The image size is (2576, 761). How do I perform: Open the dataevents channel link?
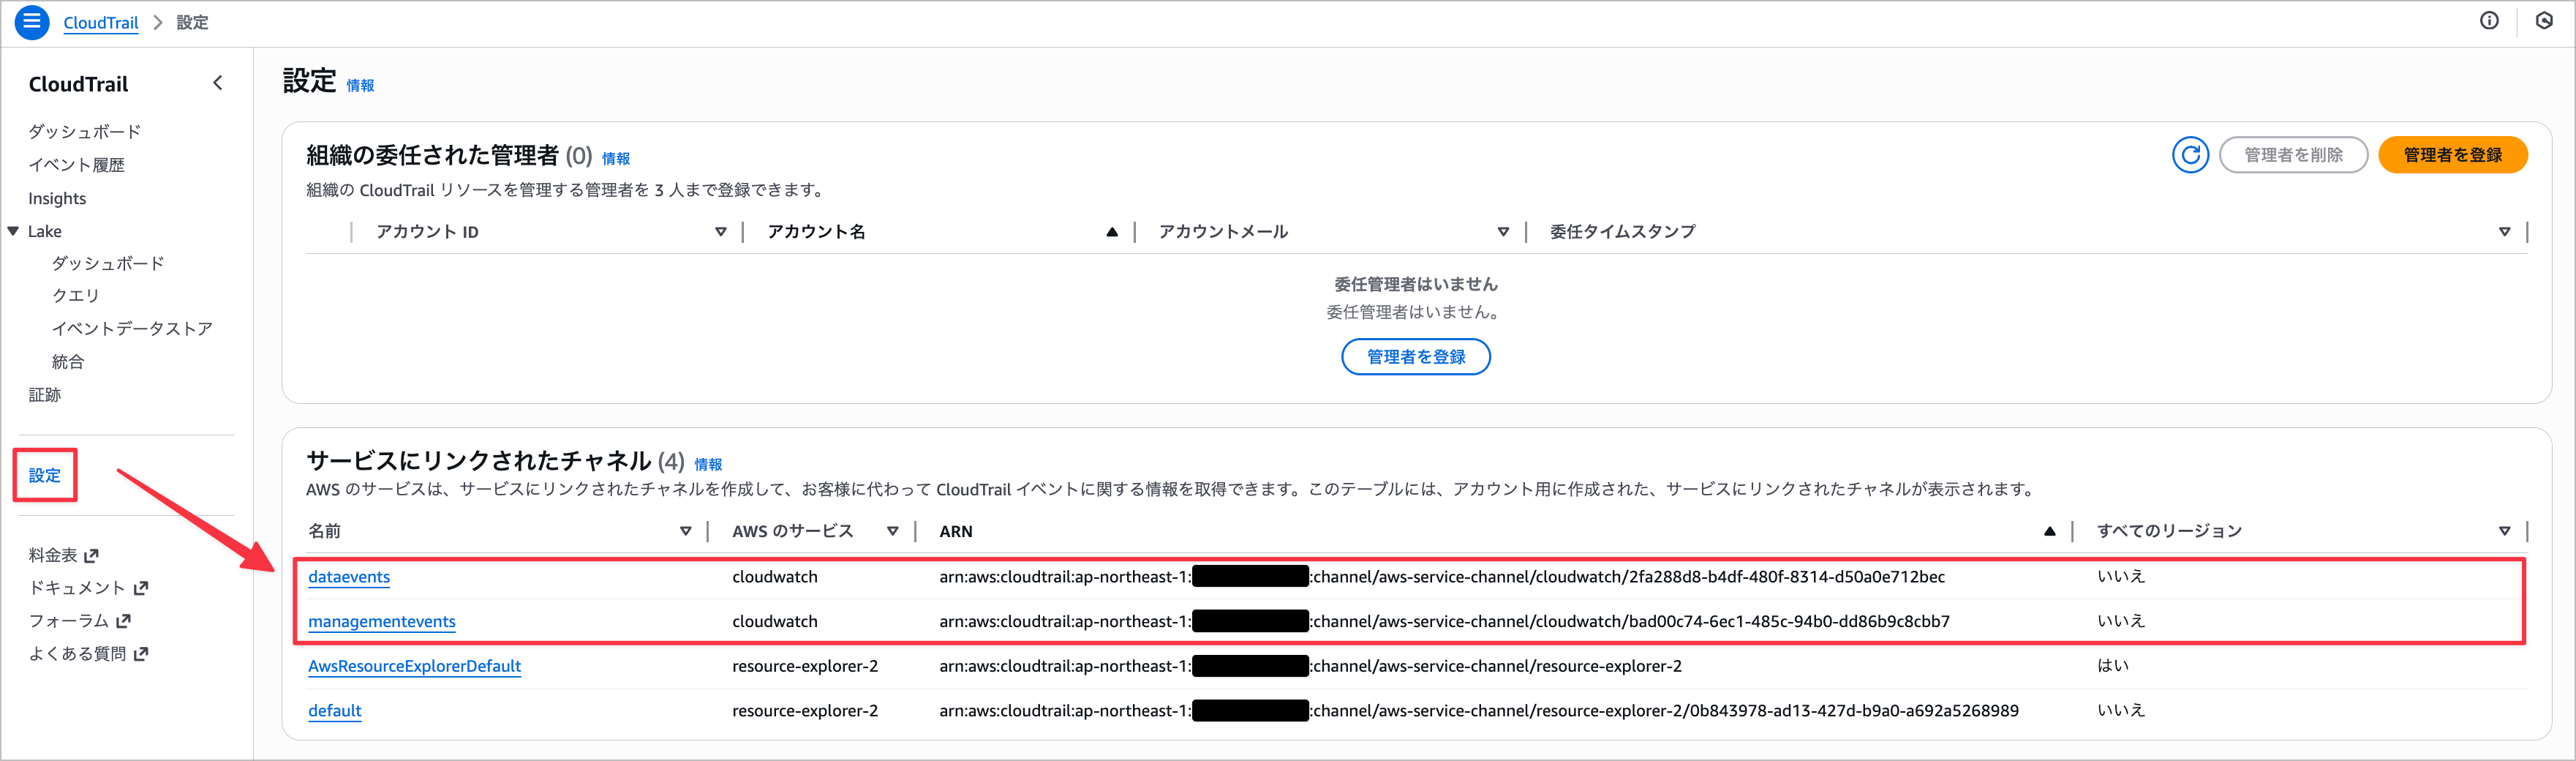(x=349, y=577)
